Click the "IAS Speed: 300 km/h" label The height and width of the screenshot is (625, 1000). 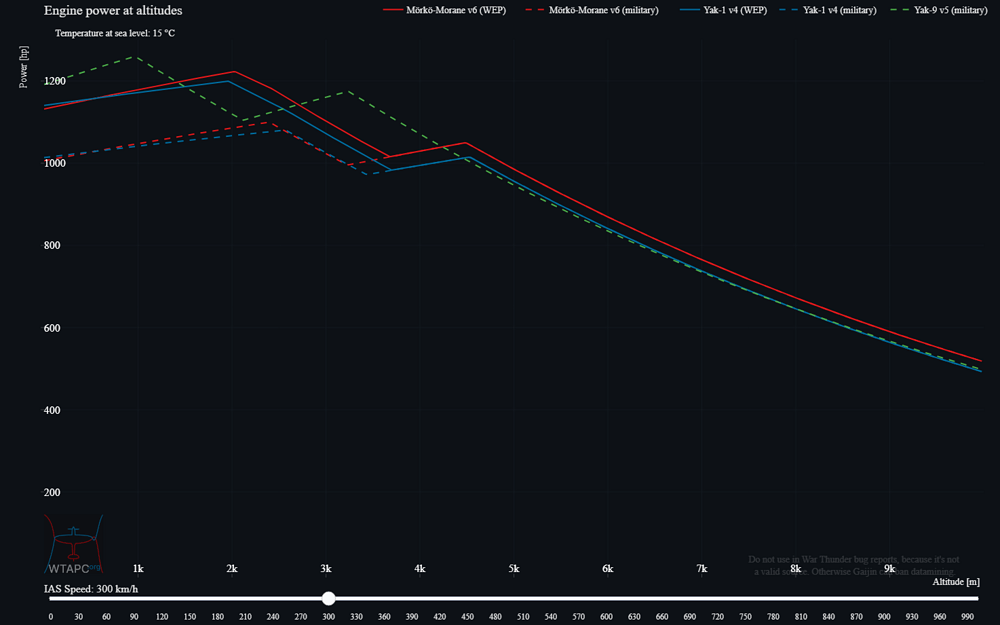click(91, 589)
